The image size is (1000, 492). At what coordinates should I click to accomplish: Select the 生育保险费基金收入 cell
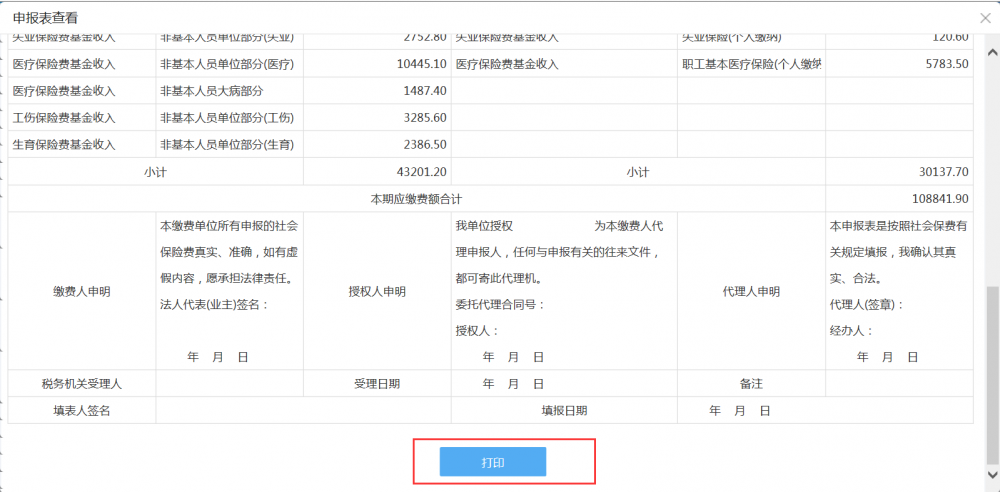[x=64, y=145]
